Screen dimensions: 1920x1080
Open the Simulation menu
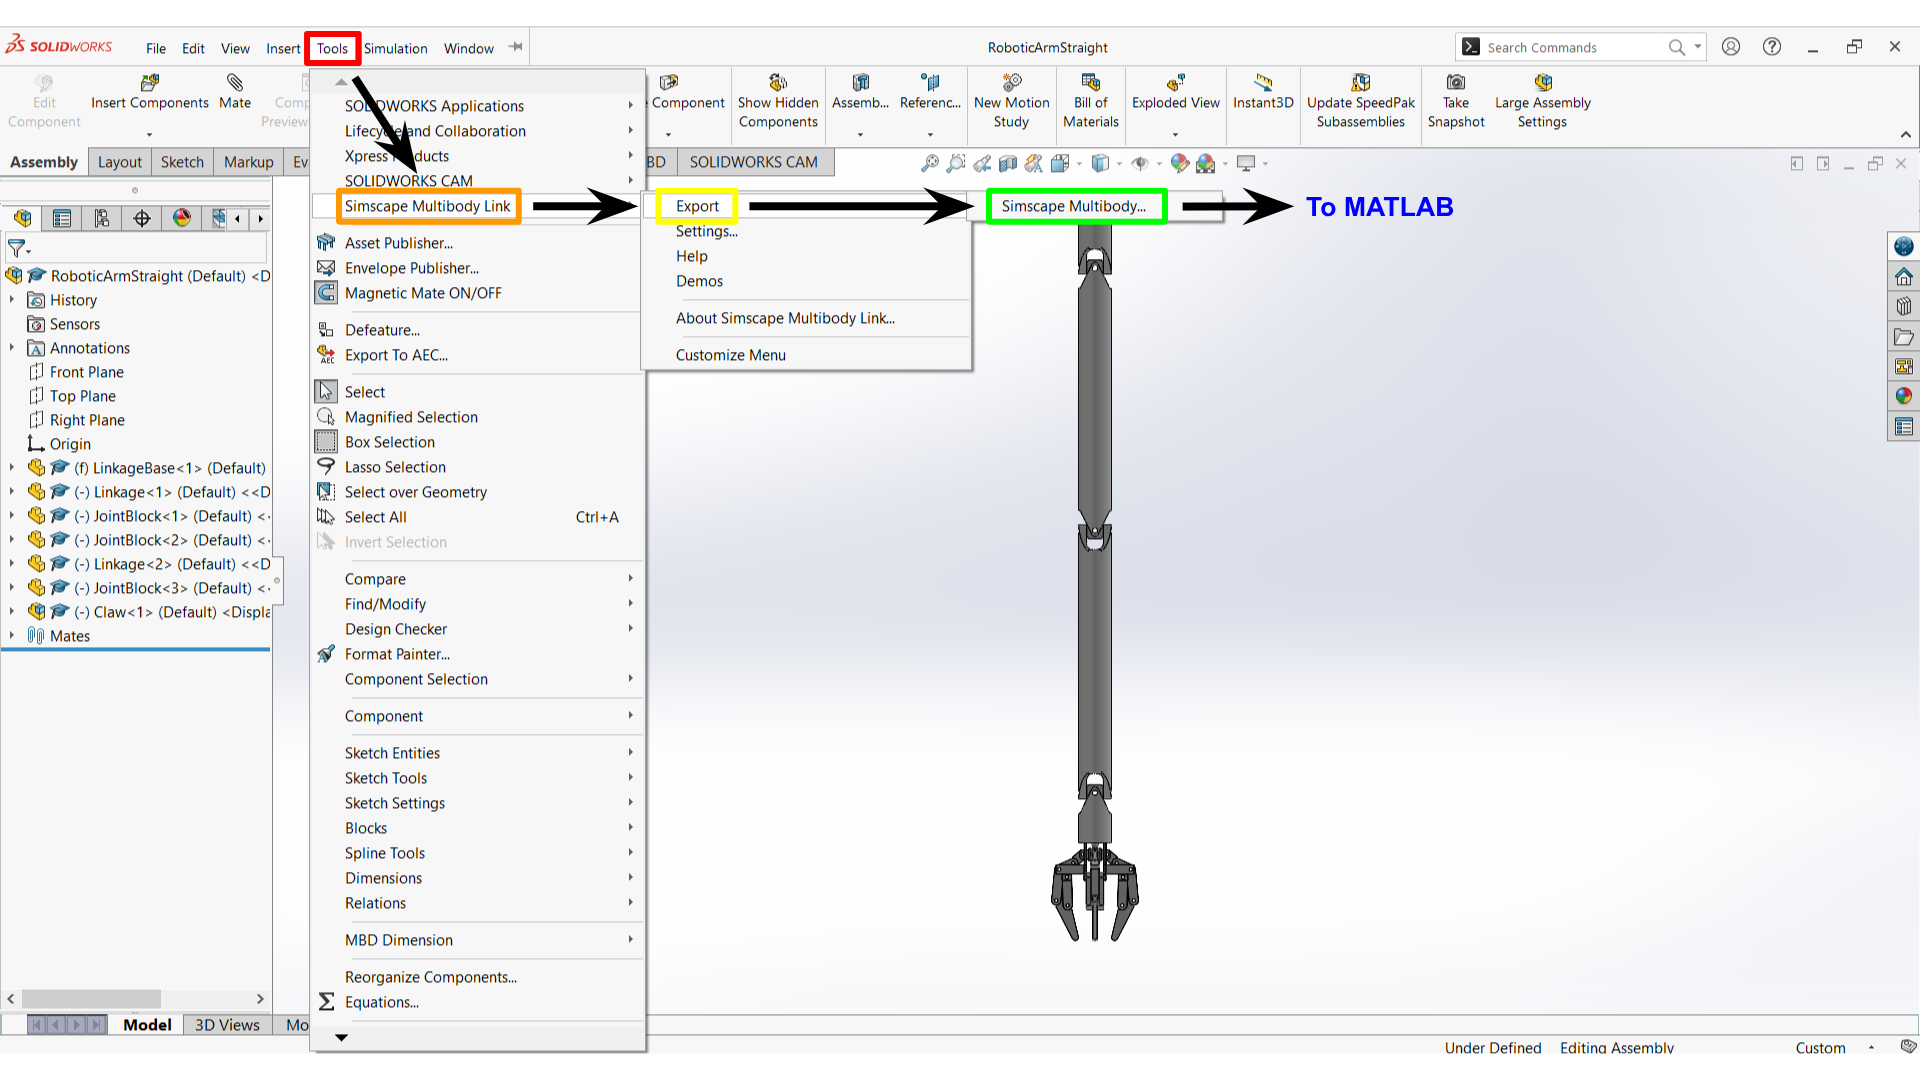395,48
